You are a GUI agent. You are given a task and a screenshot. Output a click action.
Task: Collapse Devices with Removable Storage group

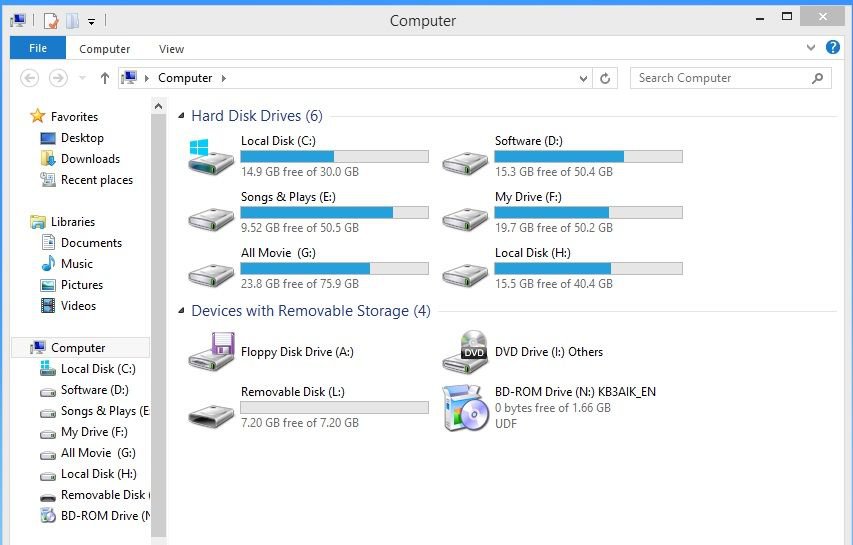[x=181, y=311]
